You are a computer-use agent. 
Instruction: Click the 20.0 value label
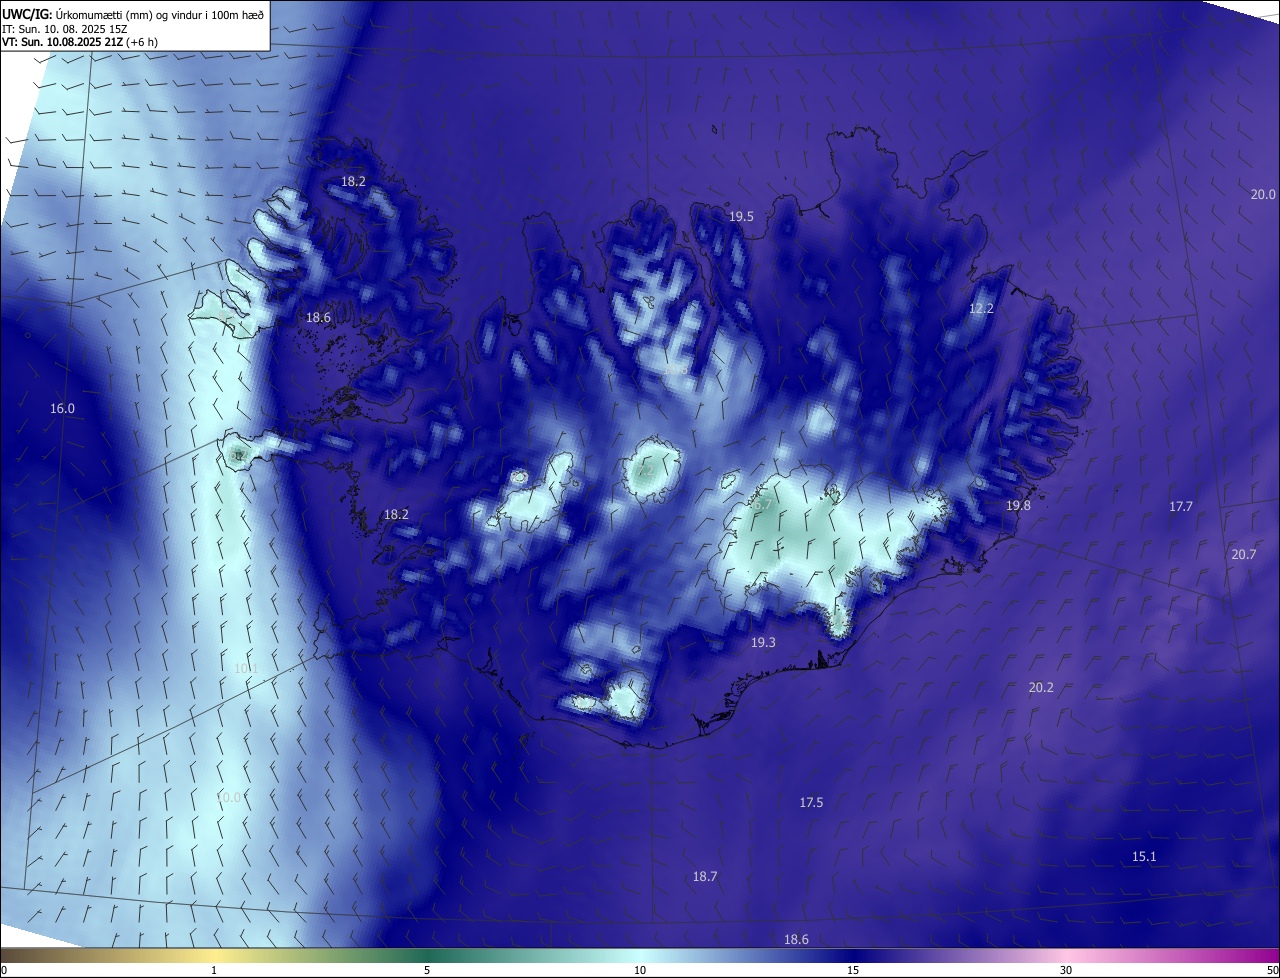click(1263, 194)
